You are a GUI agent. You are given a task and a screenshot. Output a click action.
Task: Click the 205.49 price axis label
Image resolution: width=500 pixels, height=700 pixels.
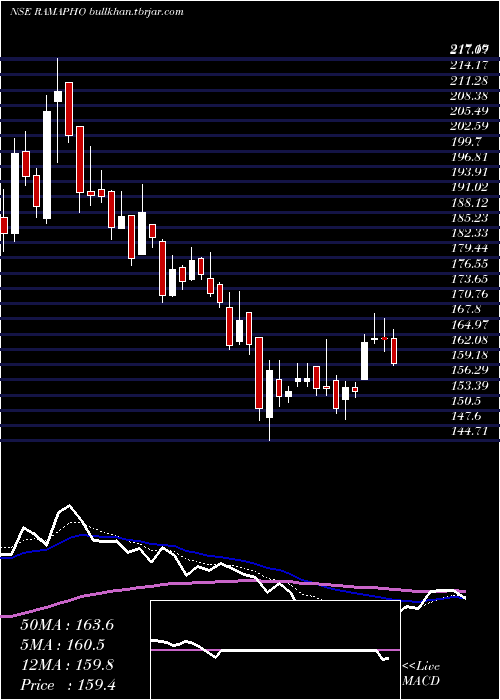click(470, 111)
